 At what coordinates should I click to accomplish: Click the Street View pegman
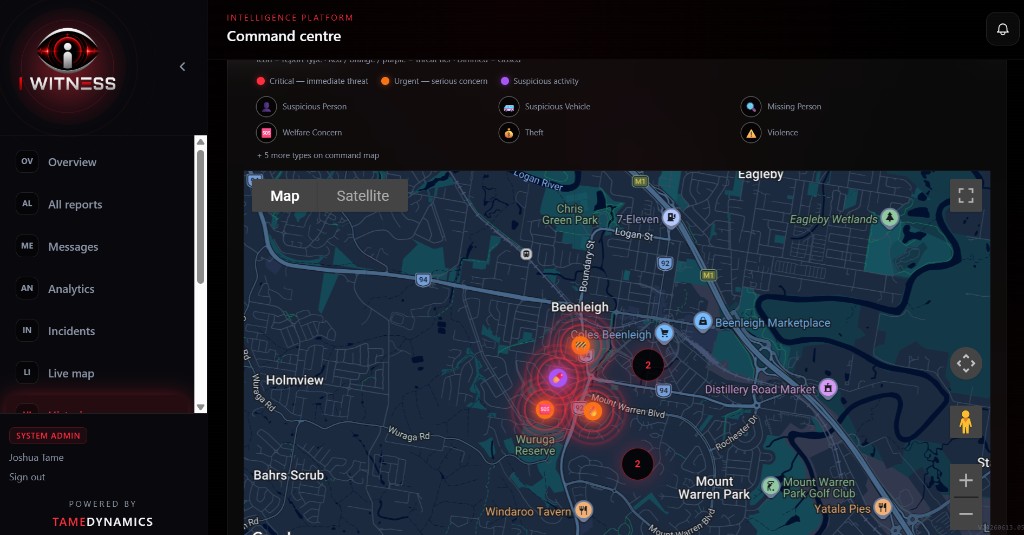click(966, 422)
